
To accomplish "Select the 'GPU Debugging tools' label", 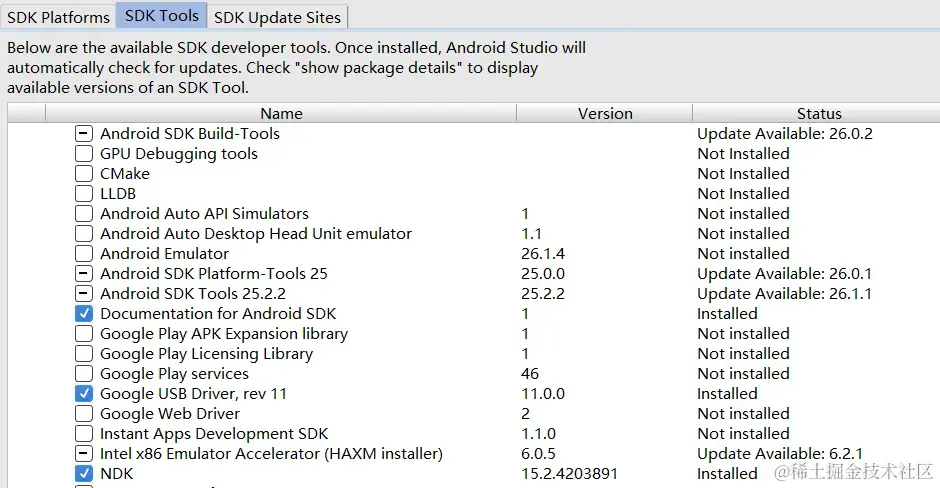I will coord(179,154).
